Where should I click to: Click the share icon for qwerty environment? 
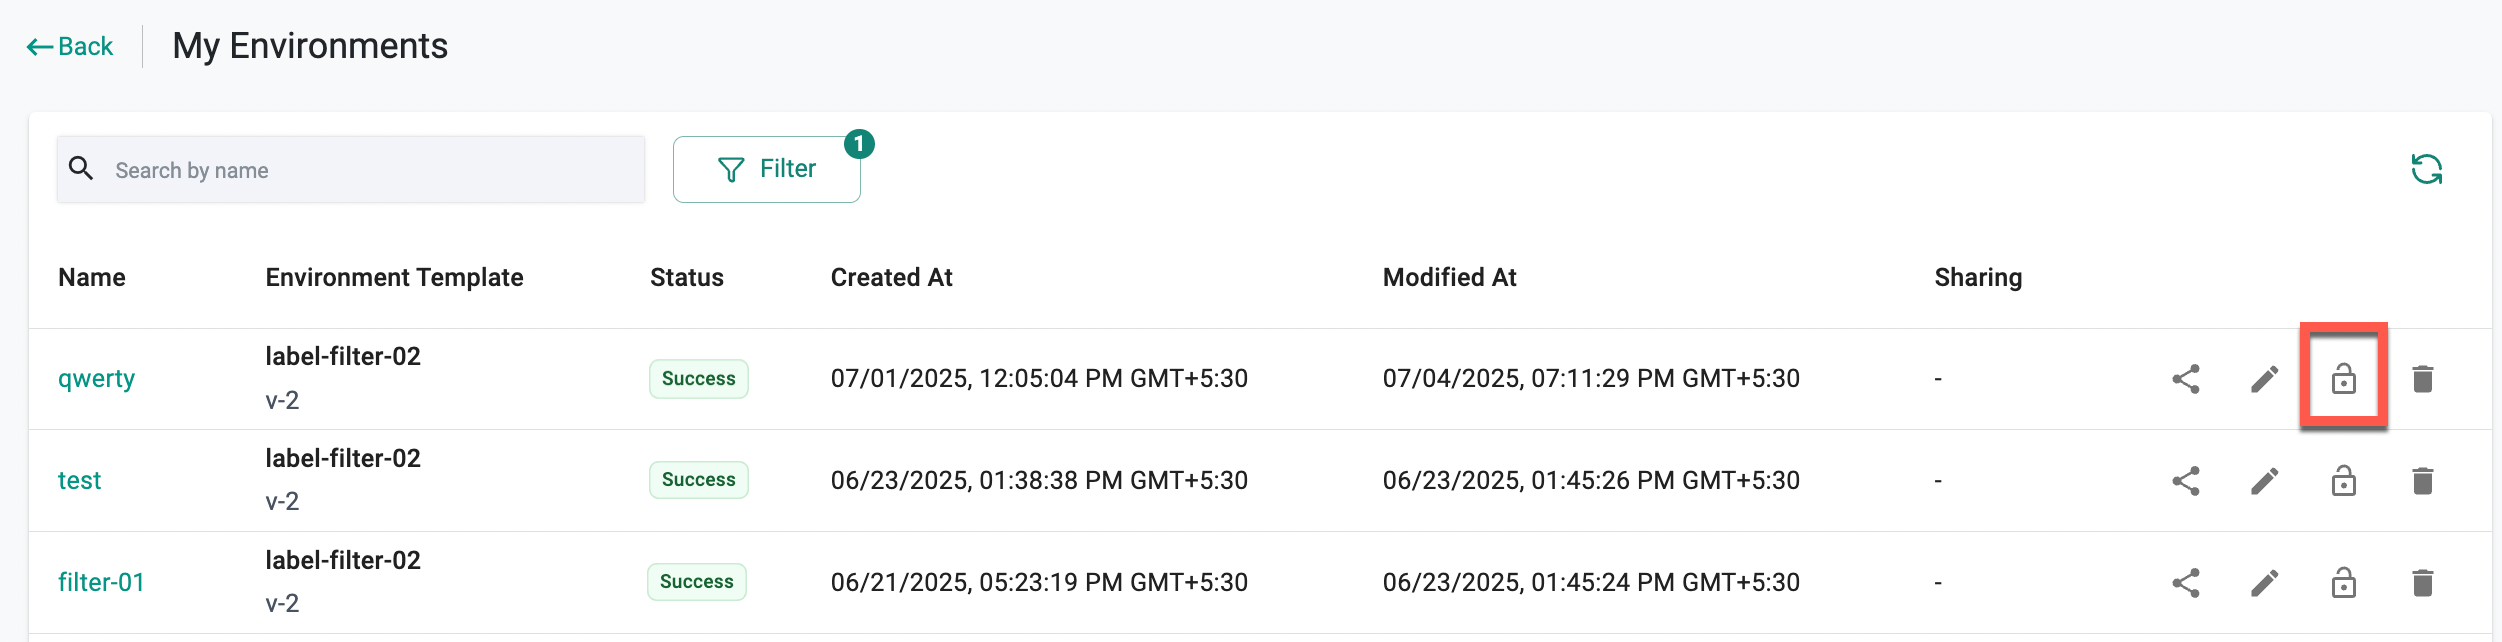point(2186,379)
